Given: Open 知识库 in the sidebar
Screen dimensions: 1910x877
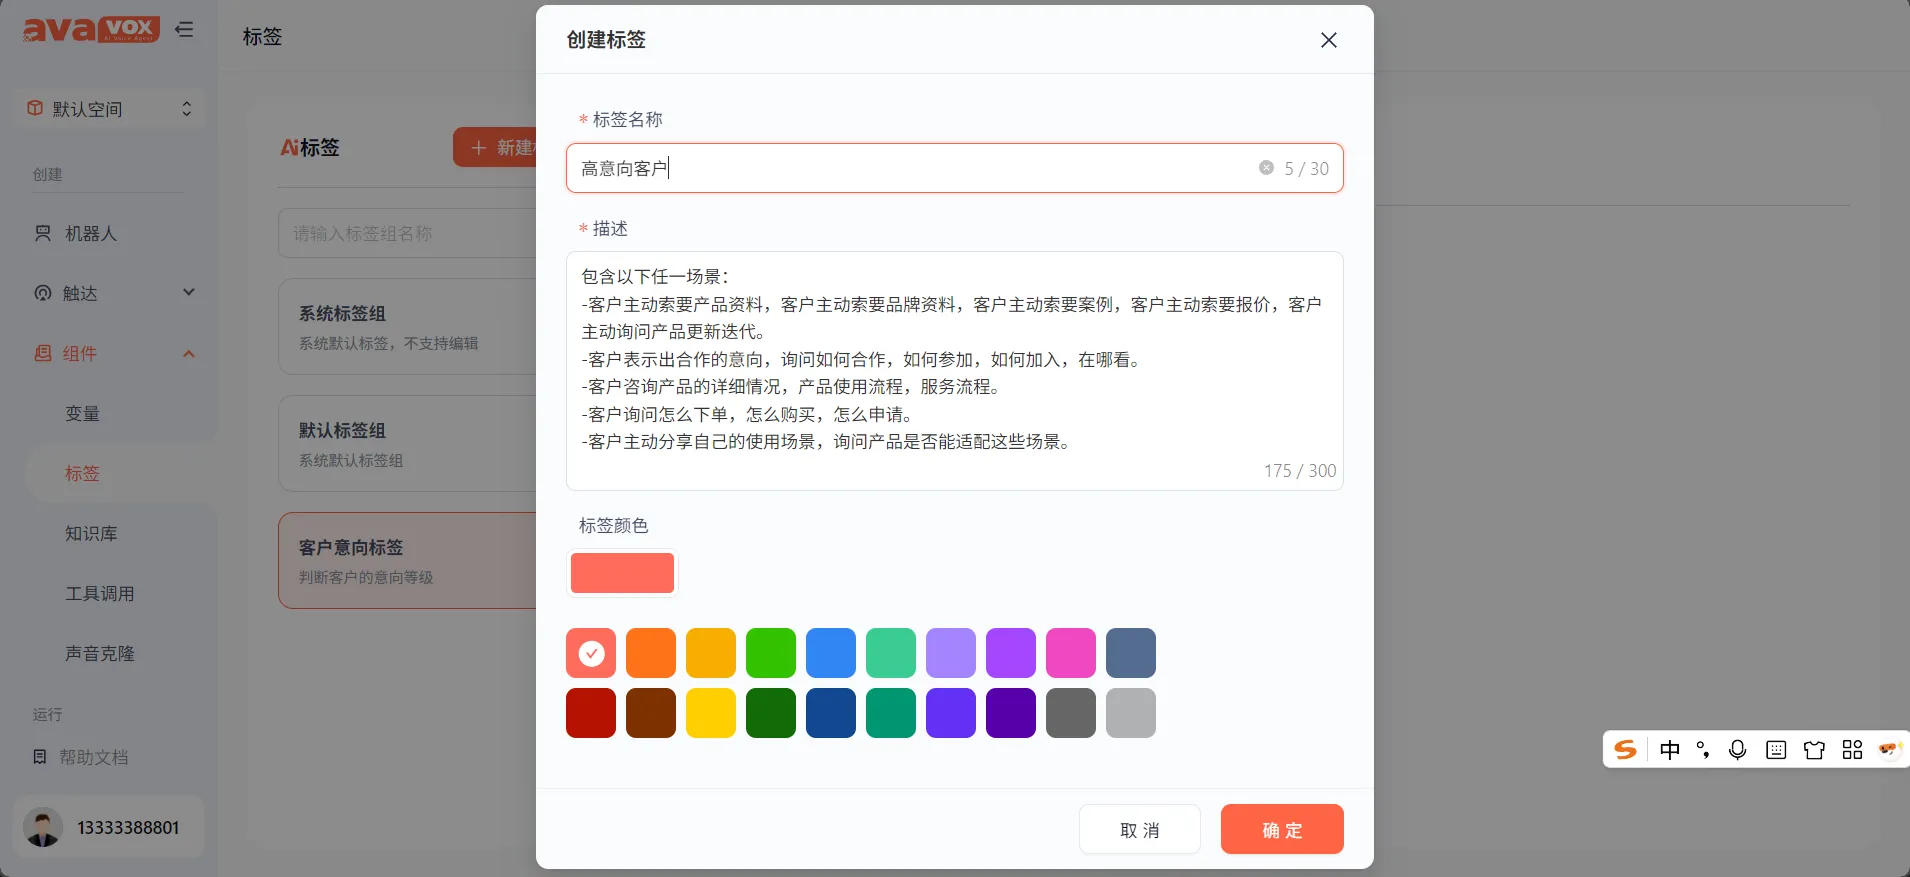Looking at the screenshot, I should (91, 533).
